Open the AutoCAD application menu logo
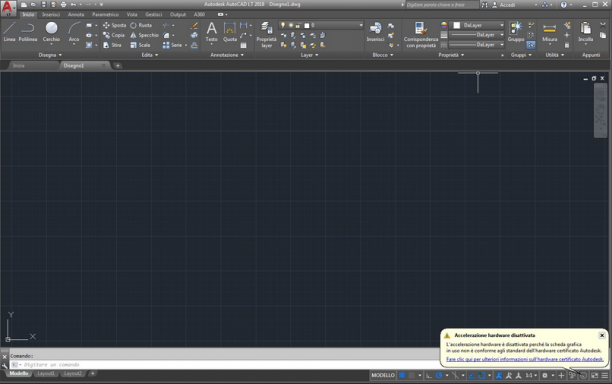 click(8, 8)
